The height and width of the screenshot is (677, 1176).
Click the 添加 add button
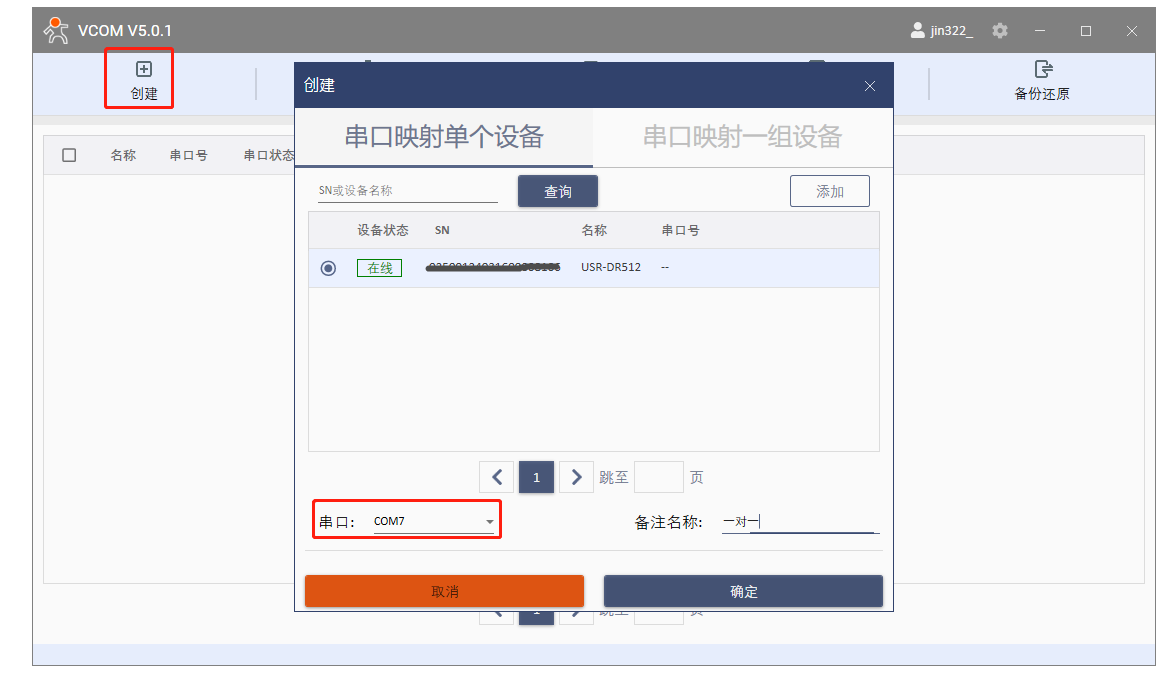point(829,191)
